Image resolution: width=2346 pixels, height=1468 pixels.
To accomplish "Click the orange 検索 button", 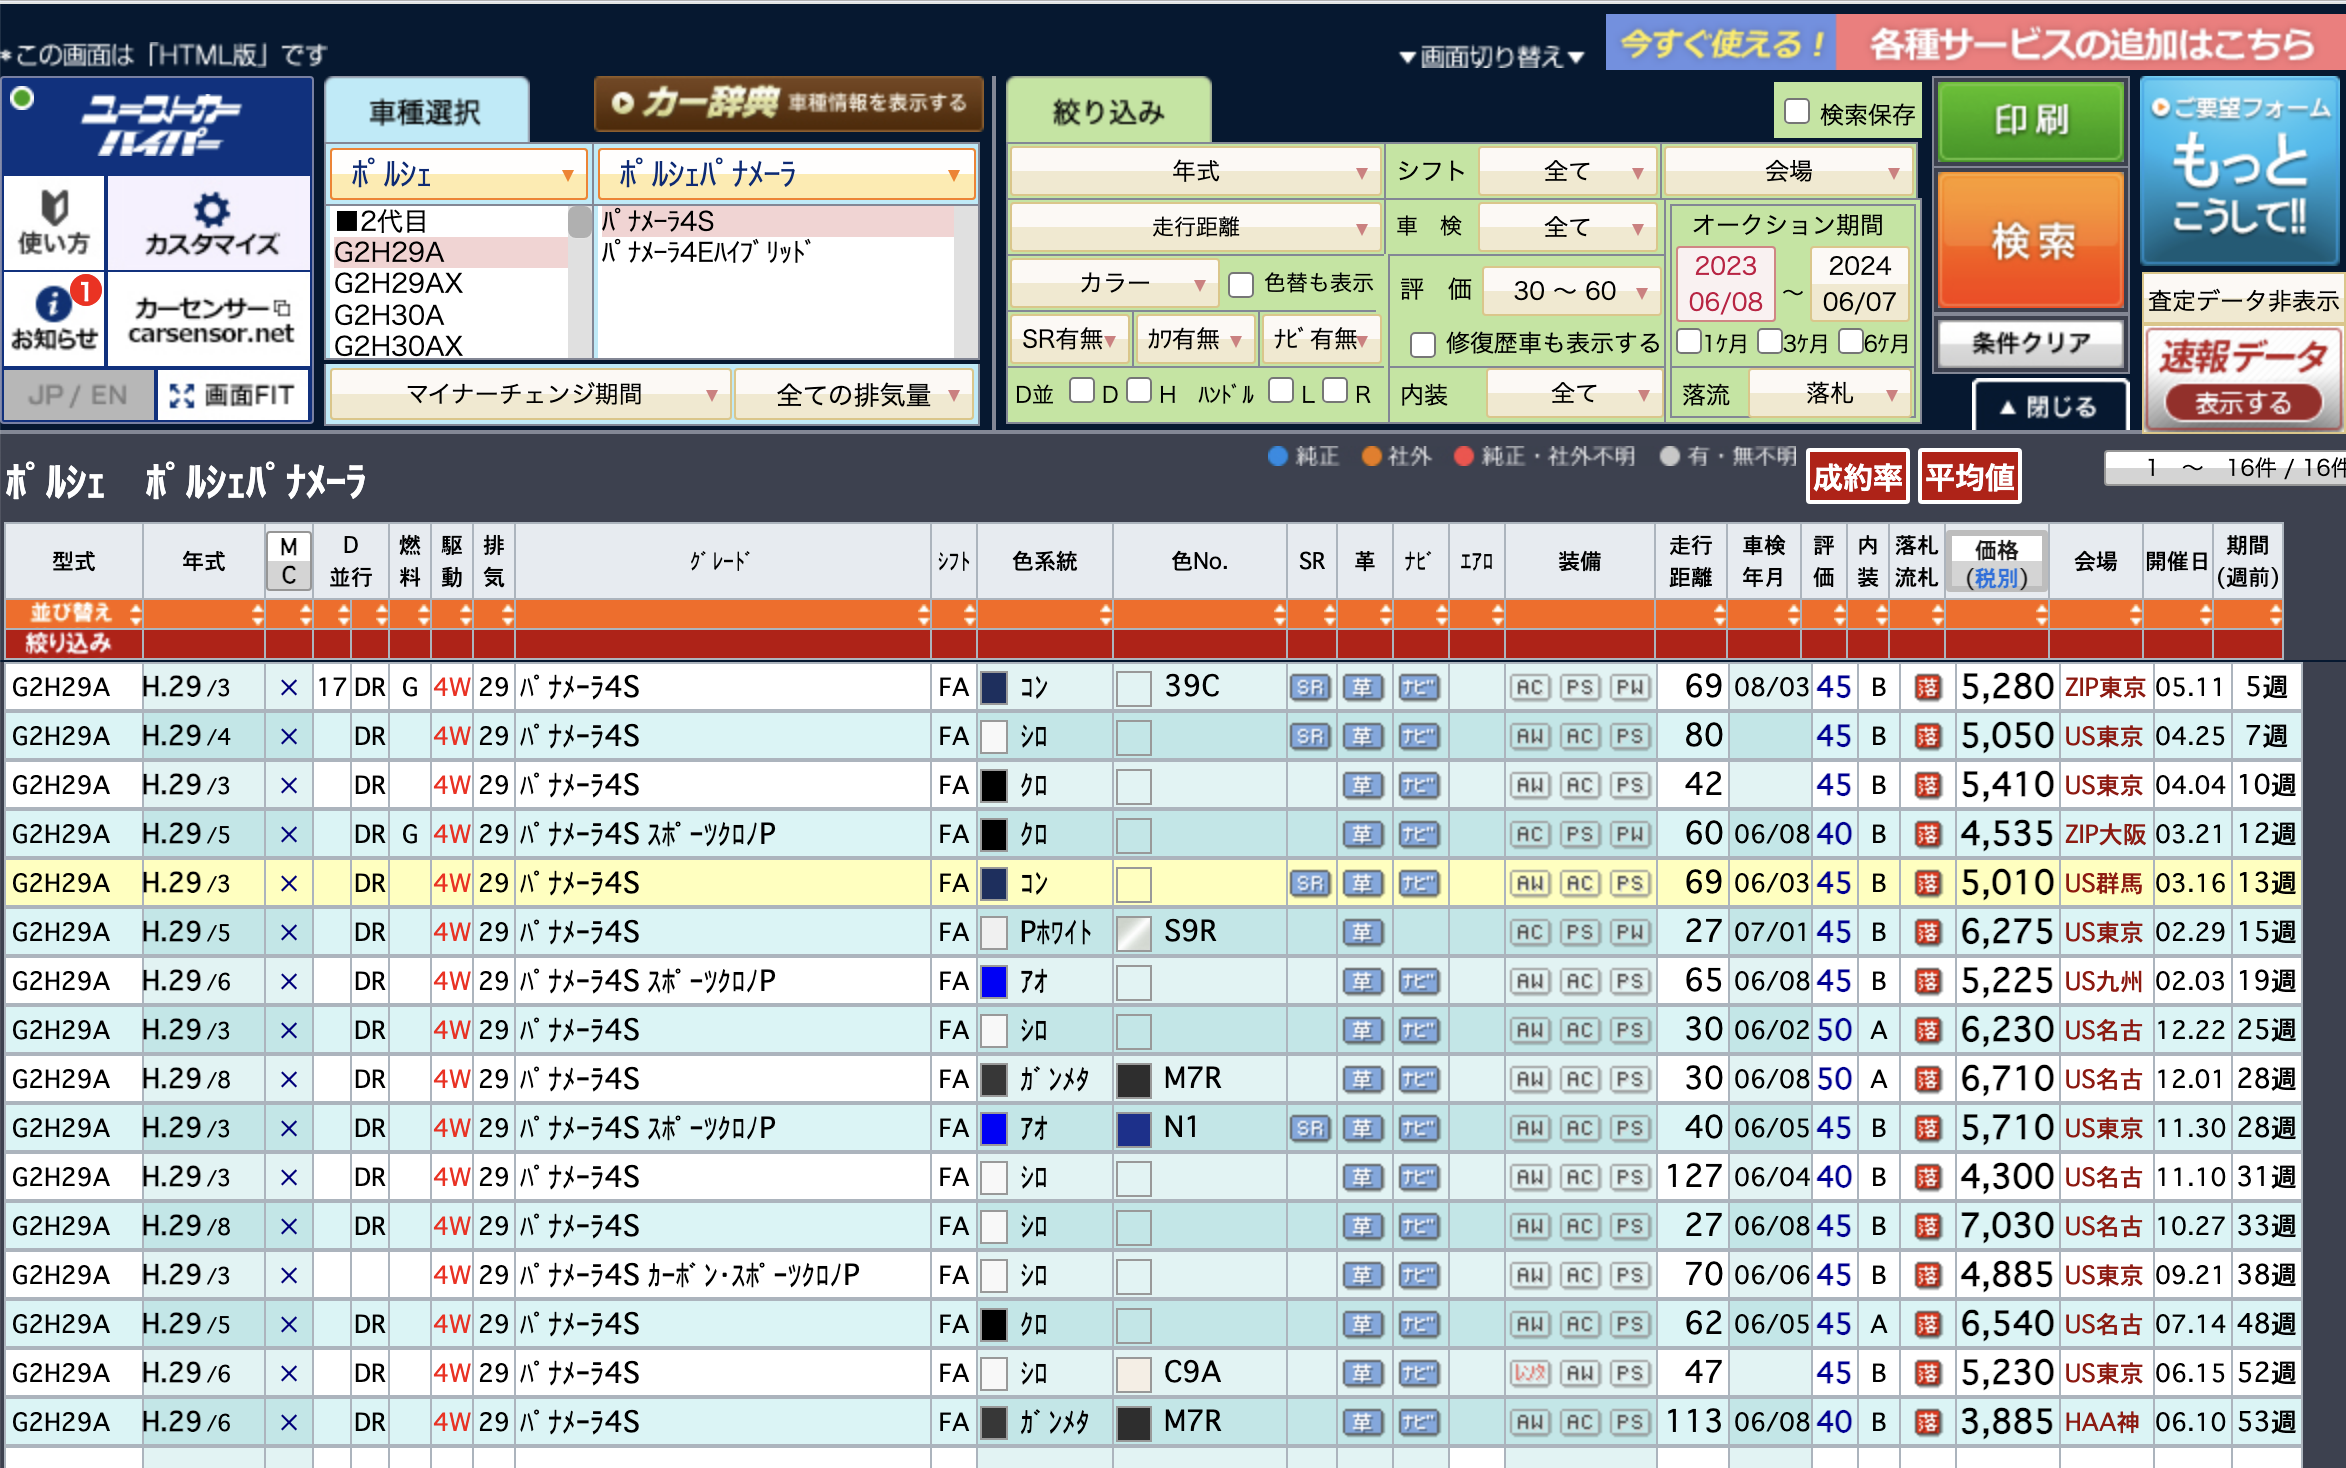I will click(x=2031, y=240).
